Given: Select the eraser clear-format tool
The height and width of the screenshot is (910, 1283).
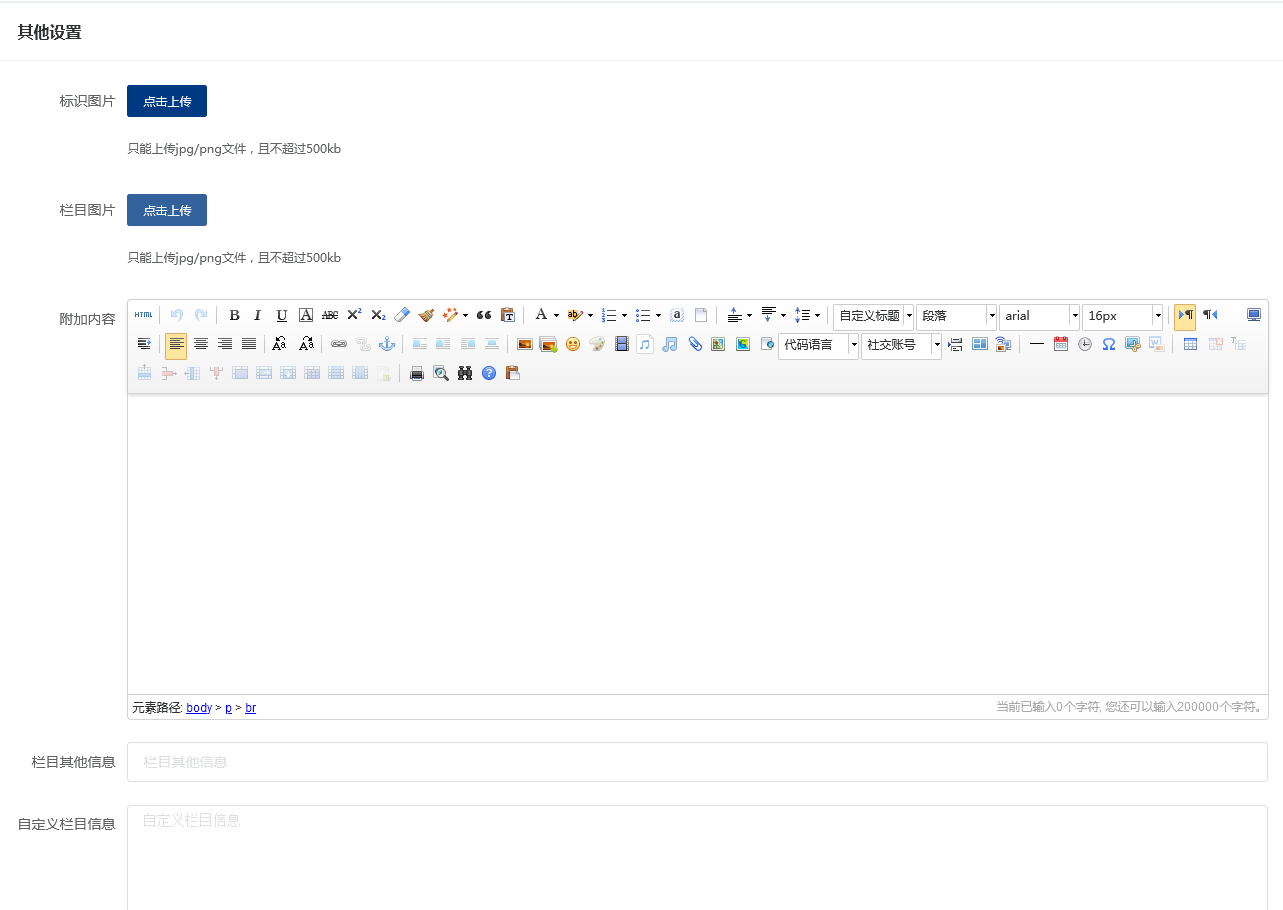Looking at the screenshot, I should point(402,315).
